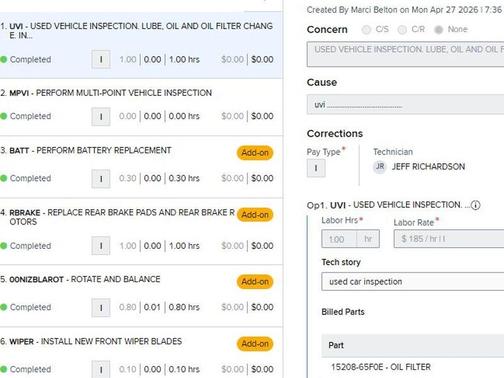The image size is (504, 378).
Task: Click the Completed status on WIPER row
Action: pyautogui.click(x=30, y=369)
